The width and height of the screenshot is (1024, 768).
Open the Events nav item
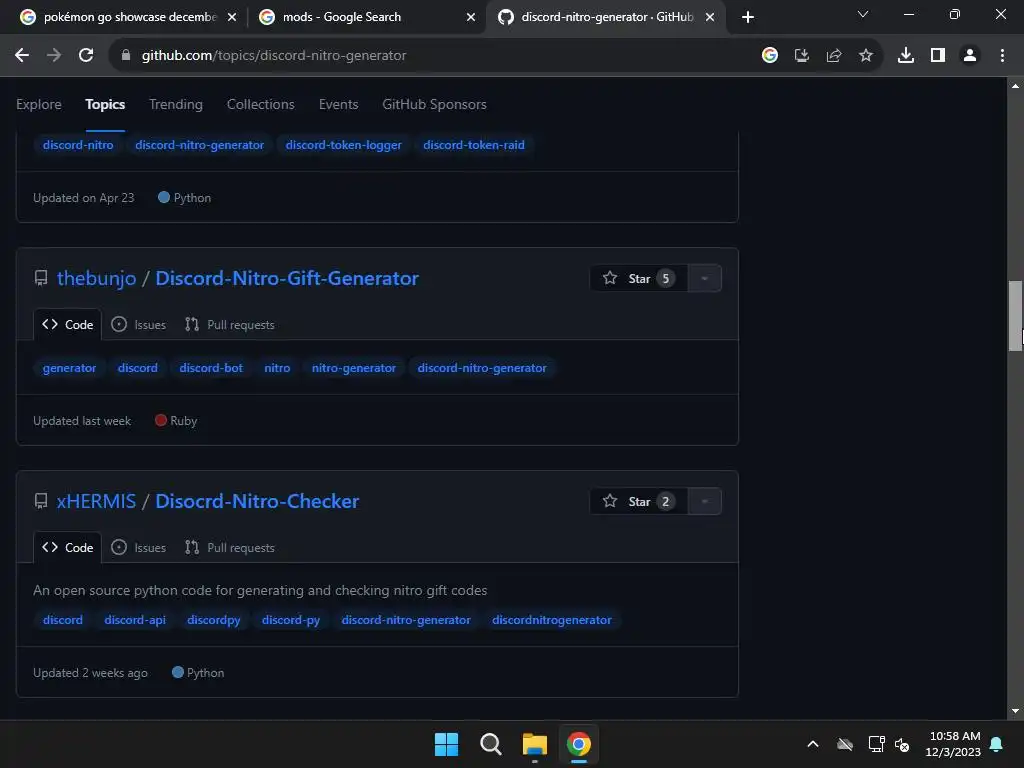tap(338, 104)
